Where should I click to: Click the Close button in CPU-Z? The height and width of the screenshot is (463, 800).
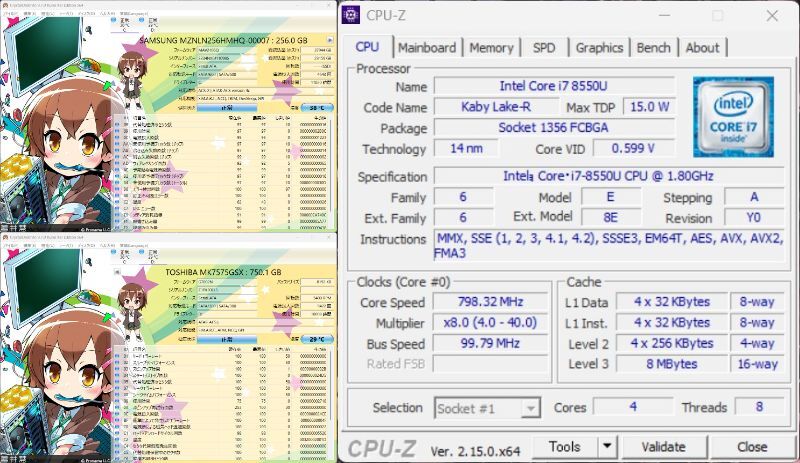click(x=752, y=447)
